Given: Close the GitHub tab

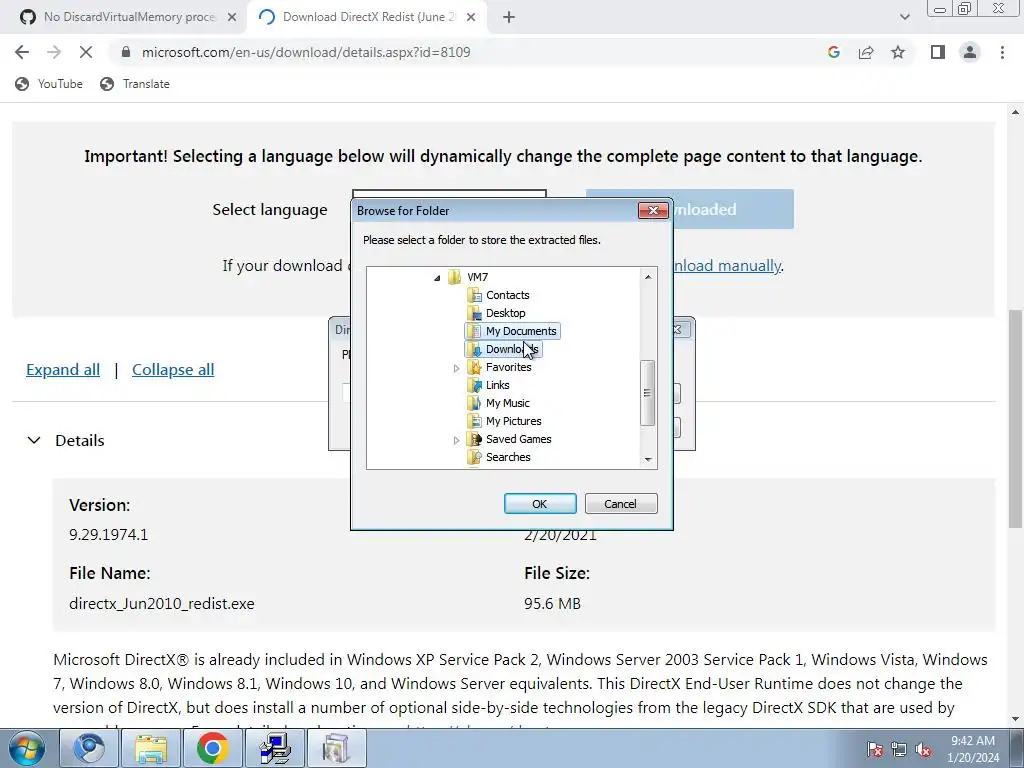Looking at the screenshot, I should 232,17.
